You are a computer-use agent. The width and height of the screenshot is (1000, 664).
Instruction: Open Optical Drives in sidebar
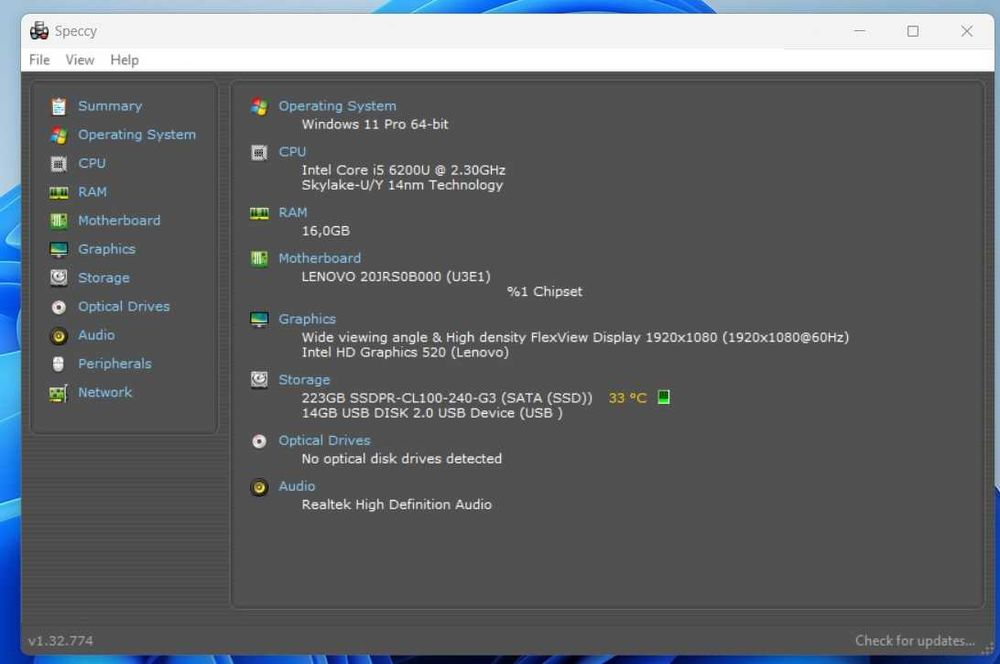click(124, 307)
